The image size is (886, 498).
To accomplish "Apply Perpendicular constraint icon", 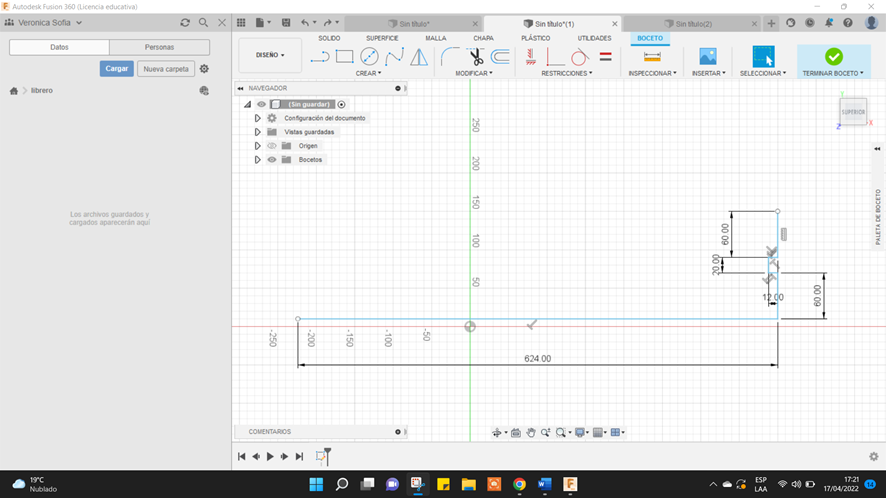I will (554, 57).
